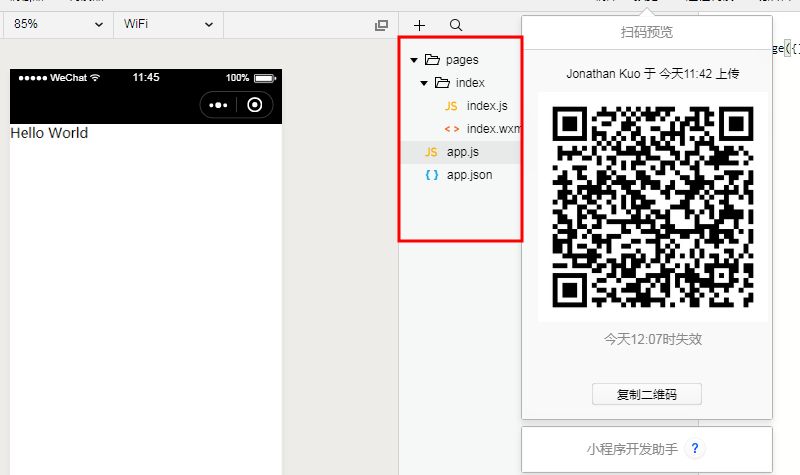Click the 小程序开发助手 label
This screenshot has height=475, width=800.
pyautogui.click(x=632, y=449)
